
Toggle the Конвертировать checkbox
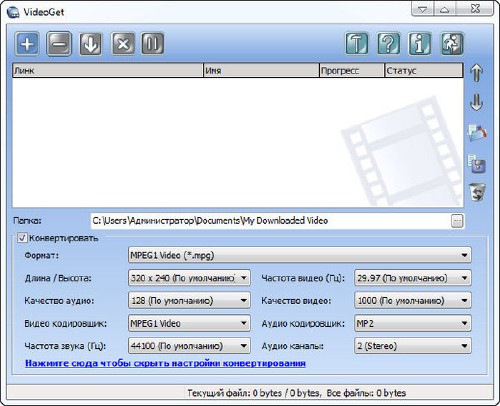click(22, 238)
